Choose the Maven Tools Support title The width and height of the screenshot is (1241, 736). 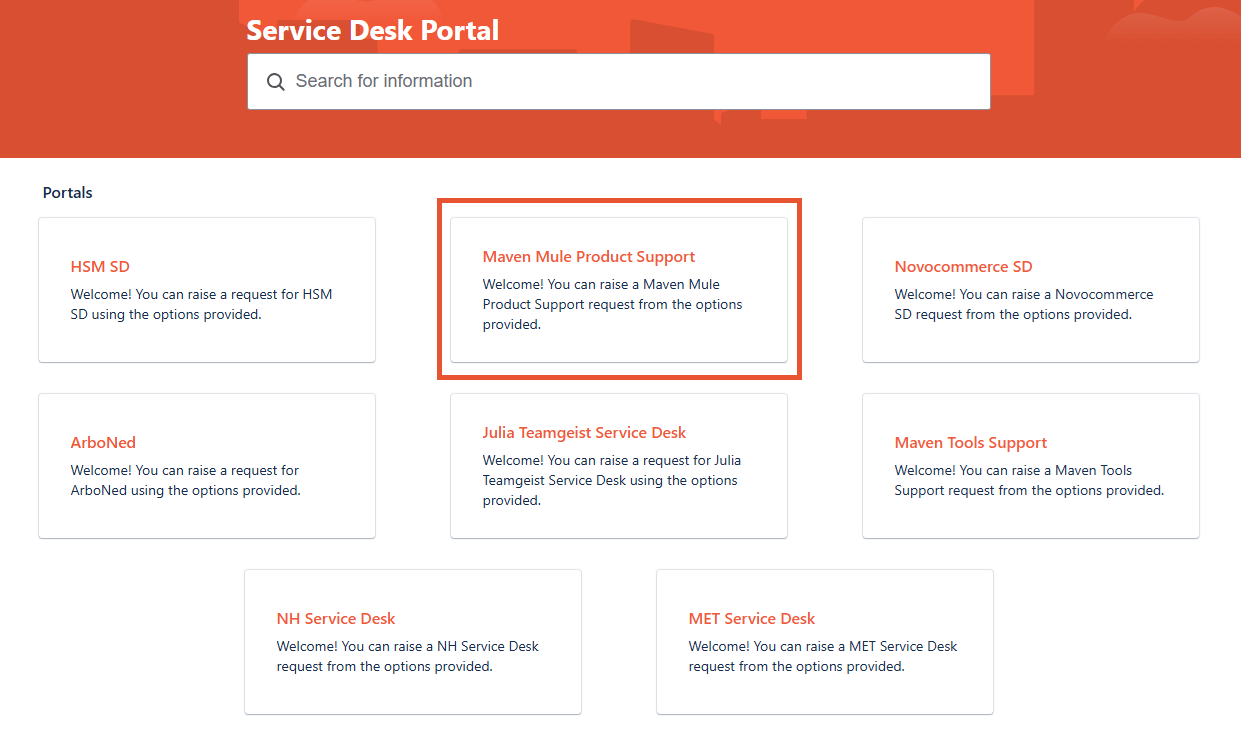tap(970, 443)
